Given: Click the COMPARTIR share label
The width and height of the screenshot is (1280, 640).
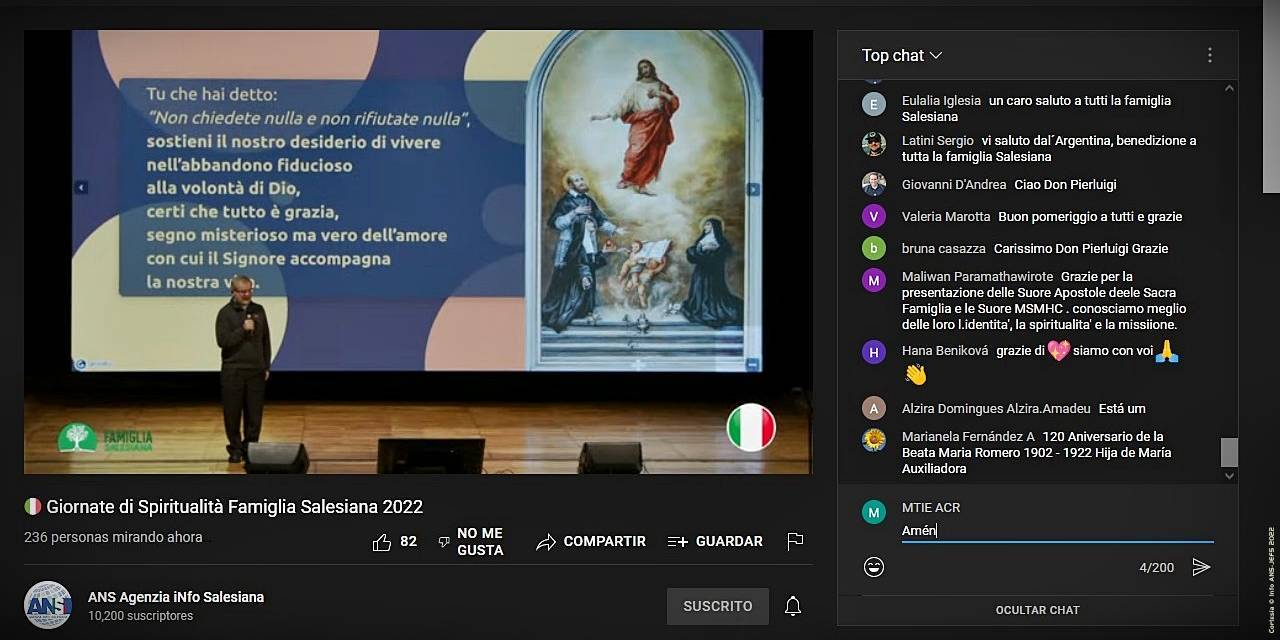Looking at the screenshot, I should pyautogui.click(x=604, y=542).
